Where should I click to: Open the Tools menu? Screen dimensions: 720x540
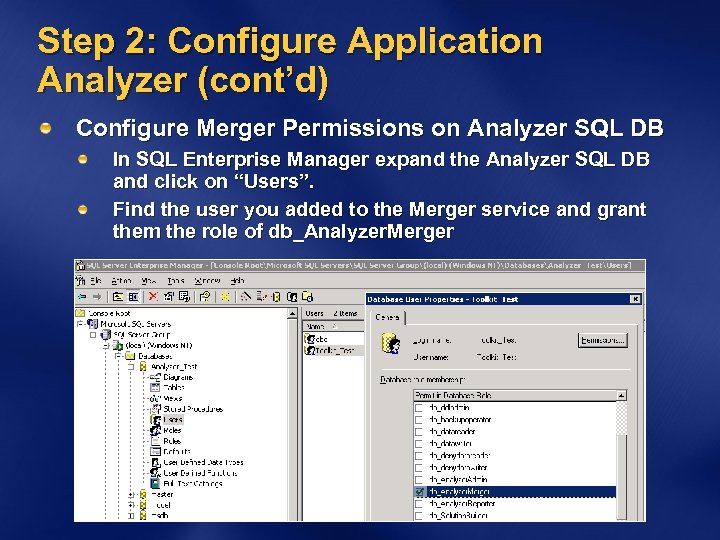(x=175, y=281)
